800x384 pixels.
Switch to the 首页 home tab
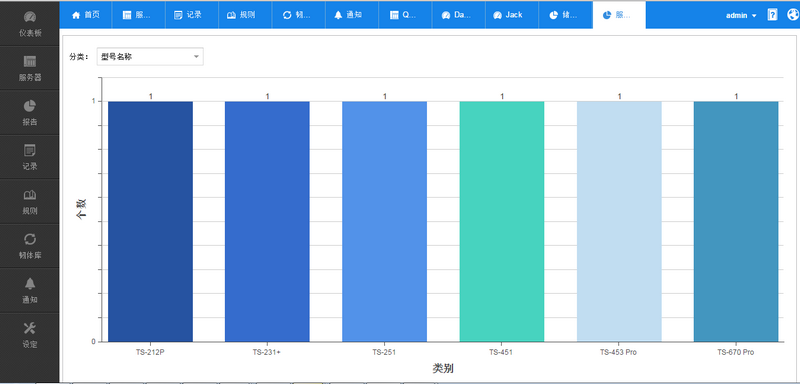point(85,15)
